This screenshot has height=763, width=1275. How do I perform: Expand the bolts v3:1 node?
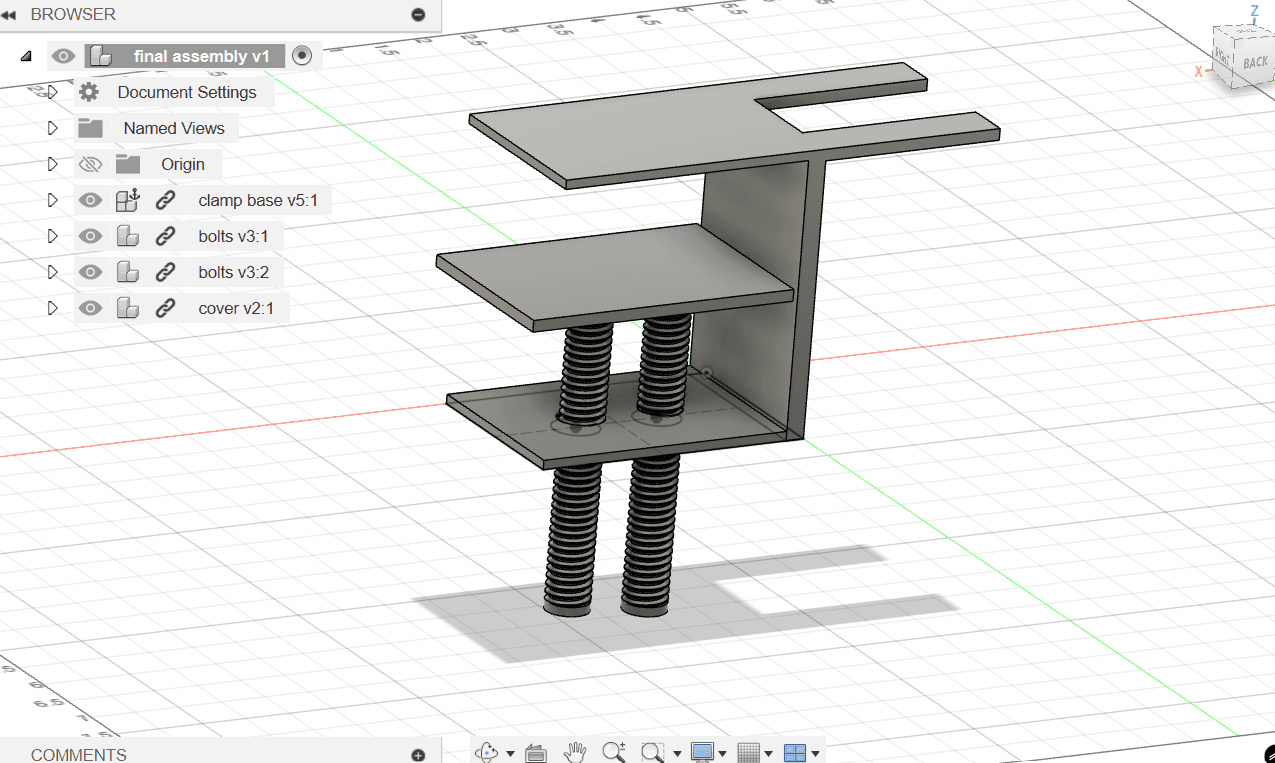coord(52,237)
